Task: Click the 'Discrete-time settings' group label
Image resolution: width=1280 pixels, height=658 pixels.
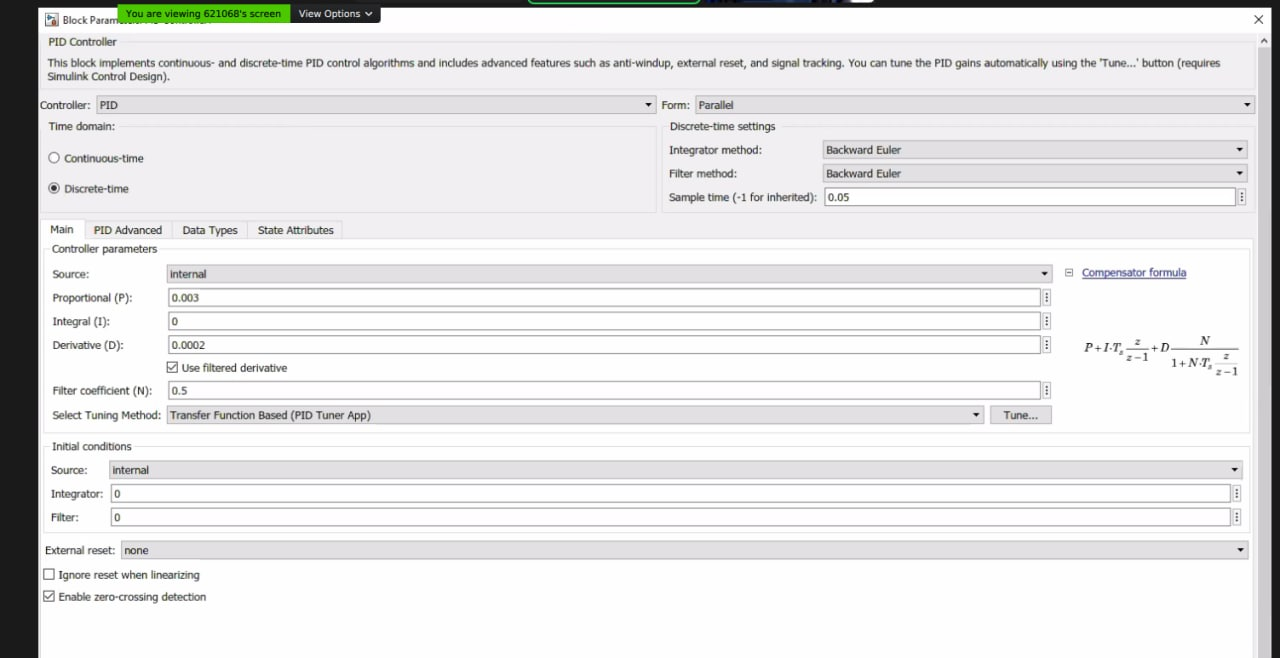Action: tap(722, 126)
